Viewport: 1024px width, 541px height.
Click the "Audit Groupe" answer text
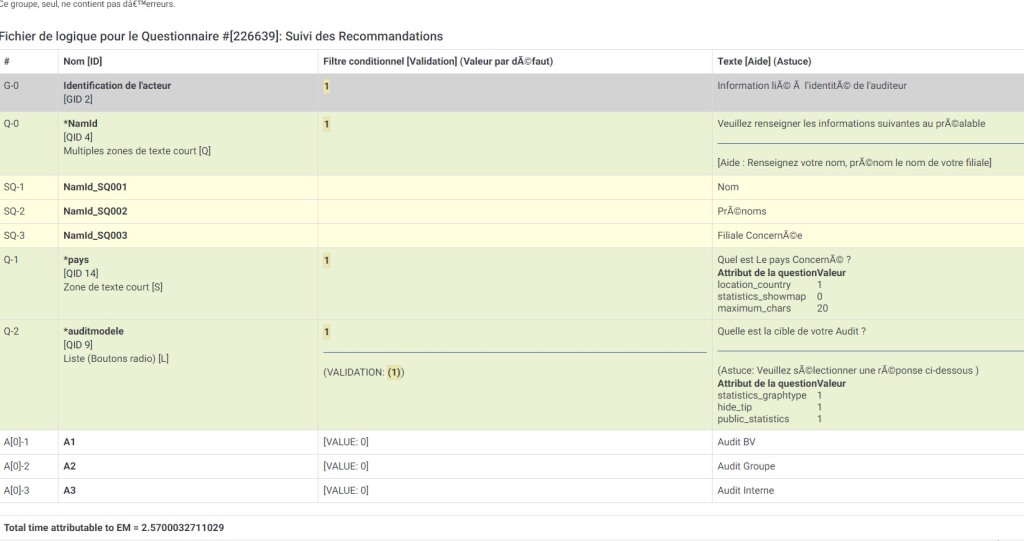point(746,466)
